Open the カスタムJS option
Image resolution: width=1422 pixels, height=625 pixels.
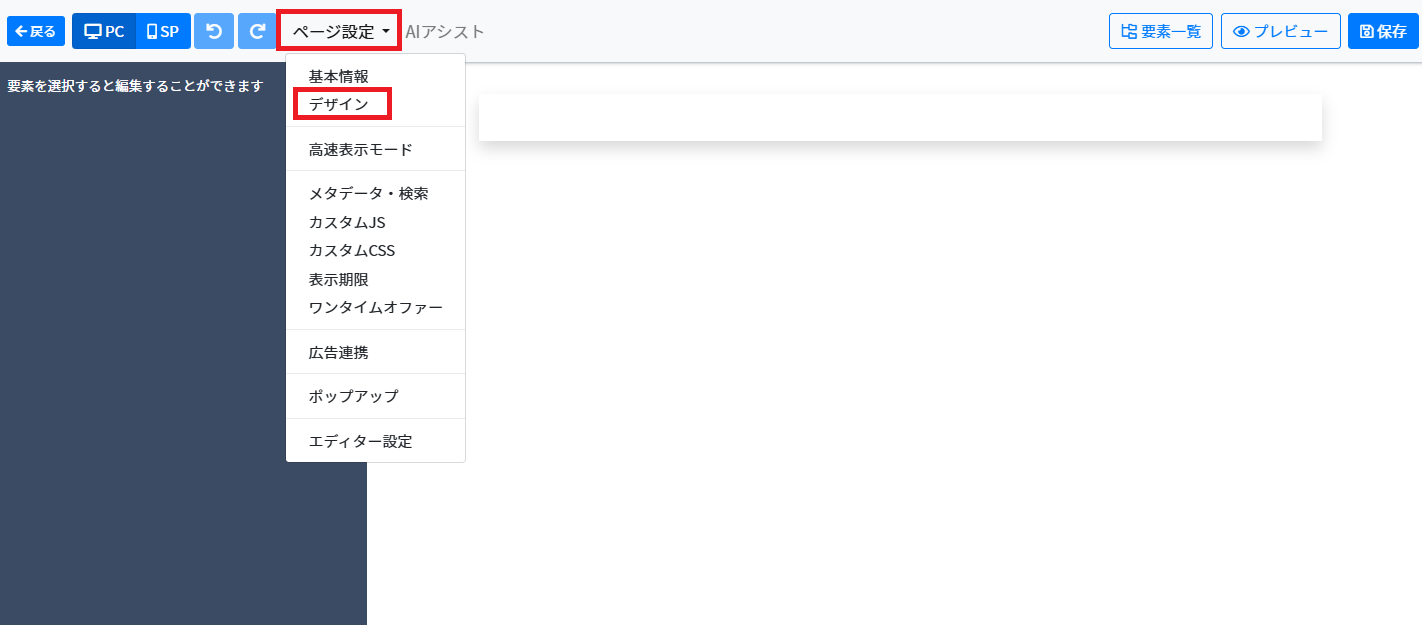click(347, 222)
